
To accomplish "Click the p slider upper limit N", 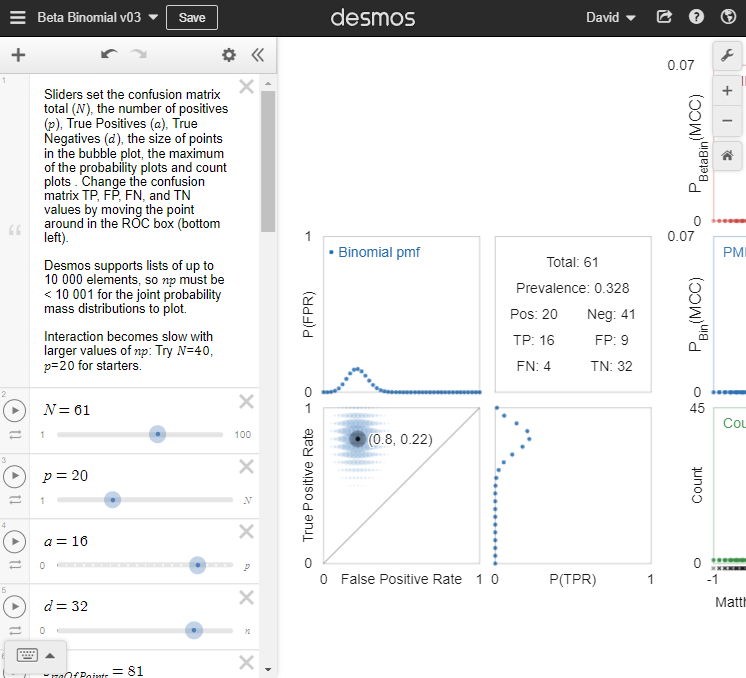I will pos(247,500).
